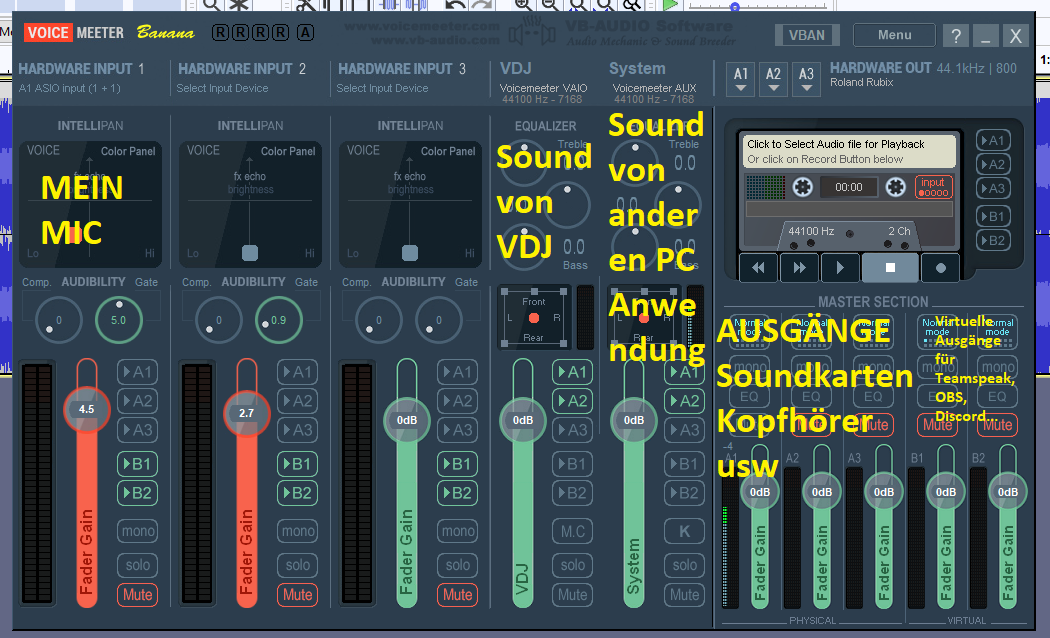Viewport: 1050px width, 638px height.
Task: Click the K karaoke button on System strip
Action: point(684,532)
